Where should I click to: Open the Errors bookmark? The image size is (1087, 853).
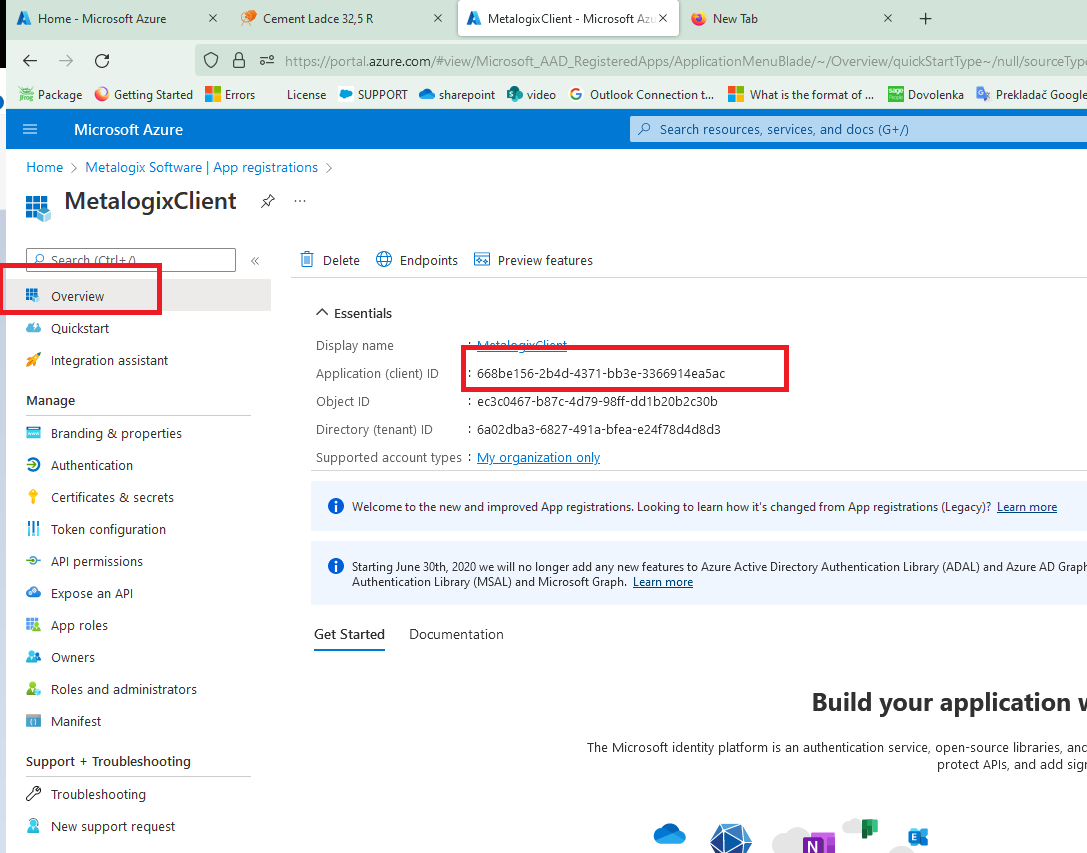tap(230, 94)
